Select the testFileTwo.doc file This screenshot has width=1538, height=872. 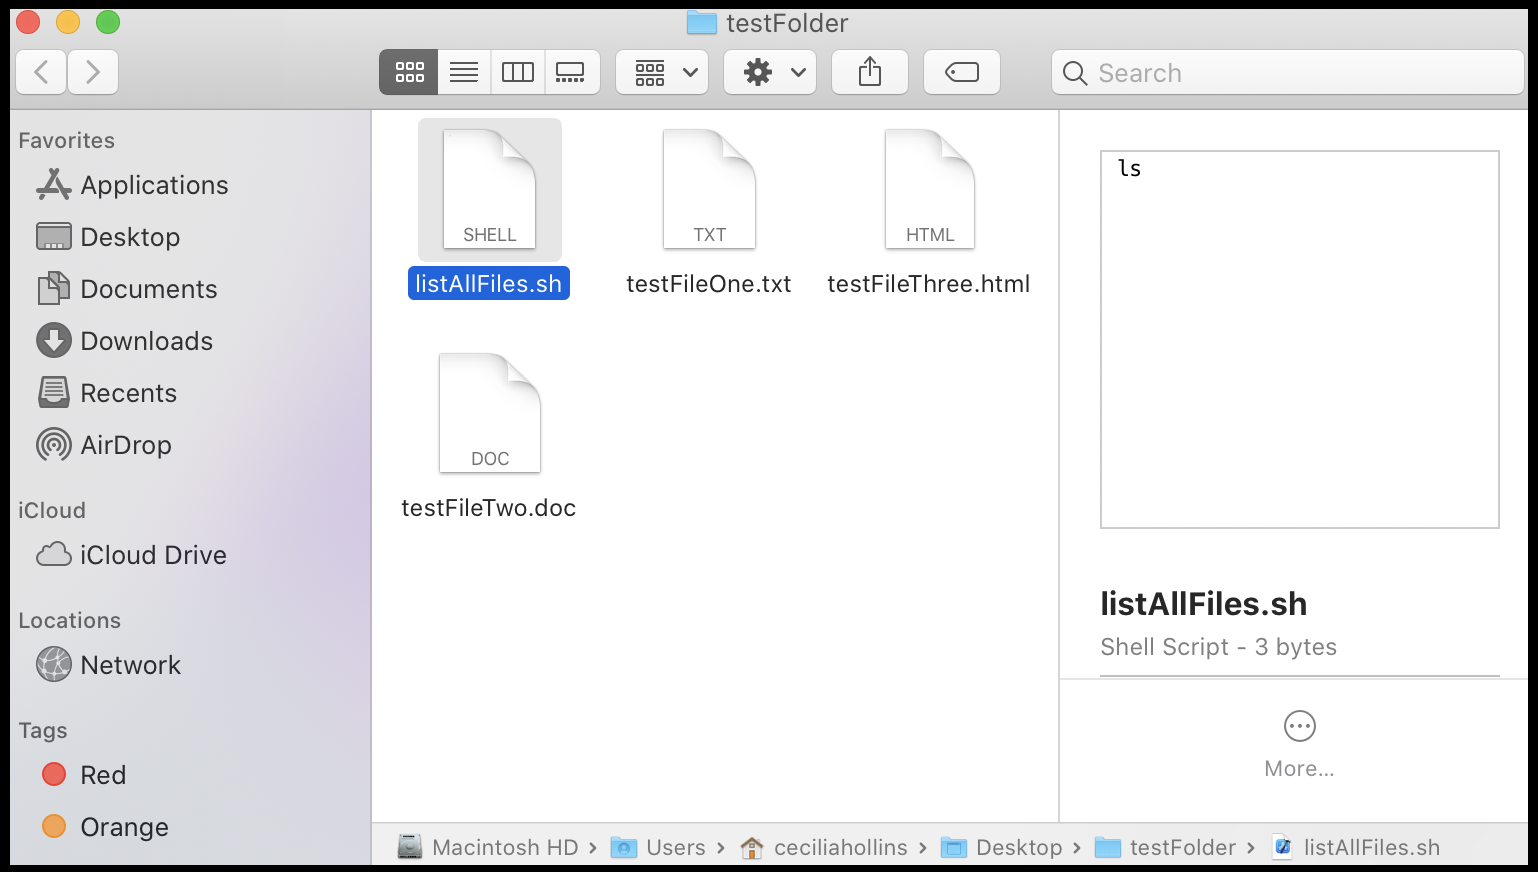(489, 415)
